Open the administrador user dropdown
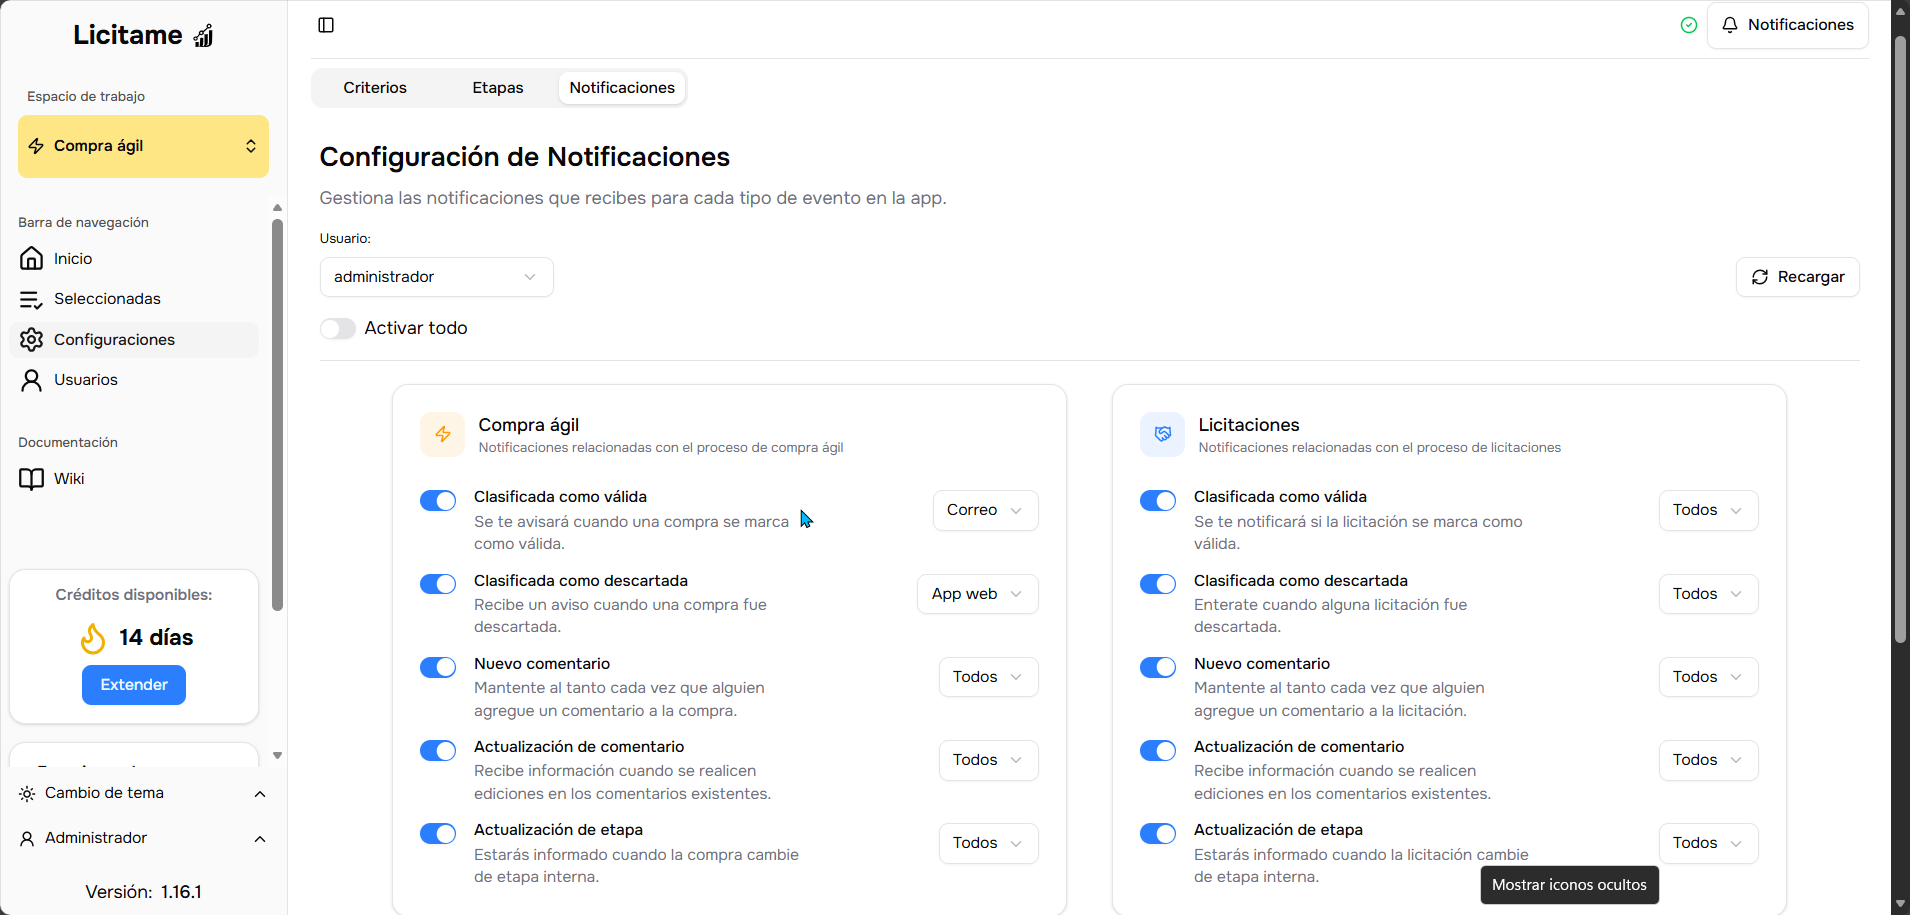Image resolution: width=1910 pixels, height=915 pixels. point(436,277)
